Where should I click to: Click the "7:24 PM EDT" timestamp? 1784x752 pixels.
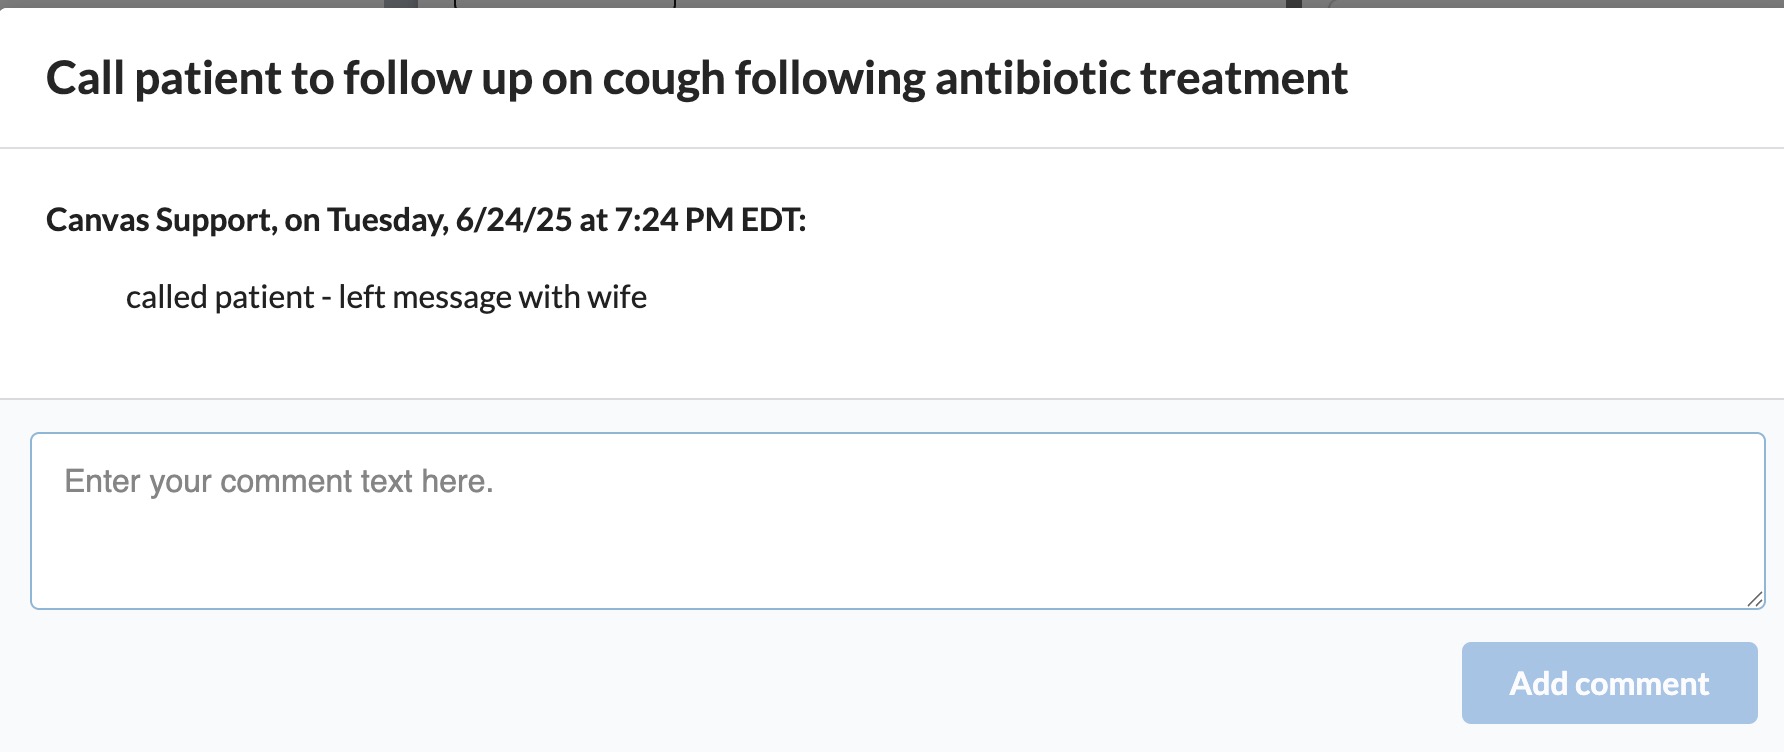click(709, 220)
